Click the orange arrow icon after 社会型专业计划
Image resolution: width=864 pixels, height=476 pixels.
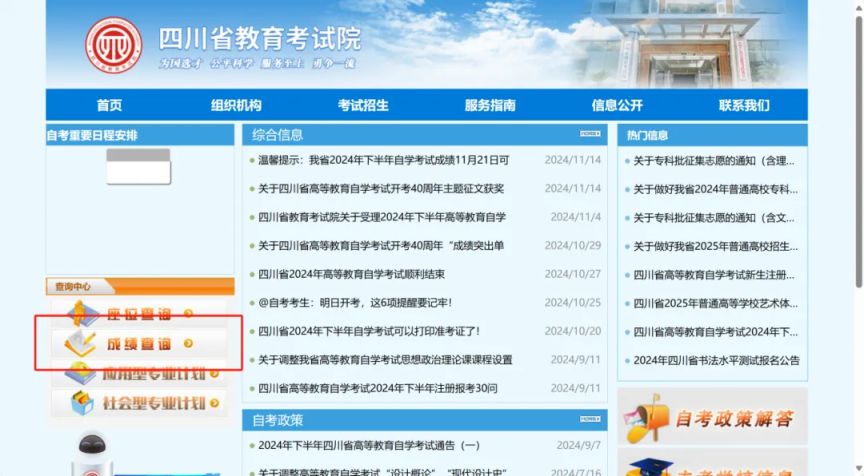[214, 403]
